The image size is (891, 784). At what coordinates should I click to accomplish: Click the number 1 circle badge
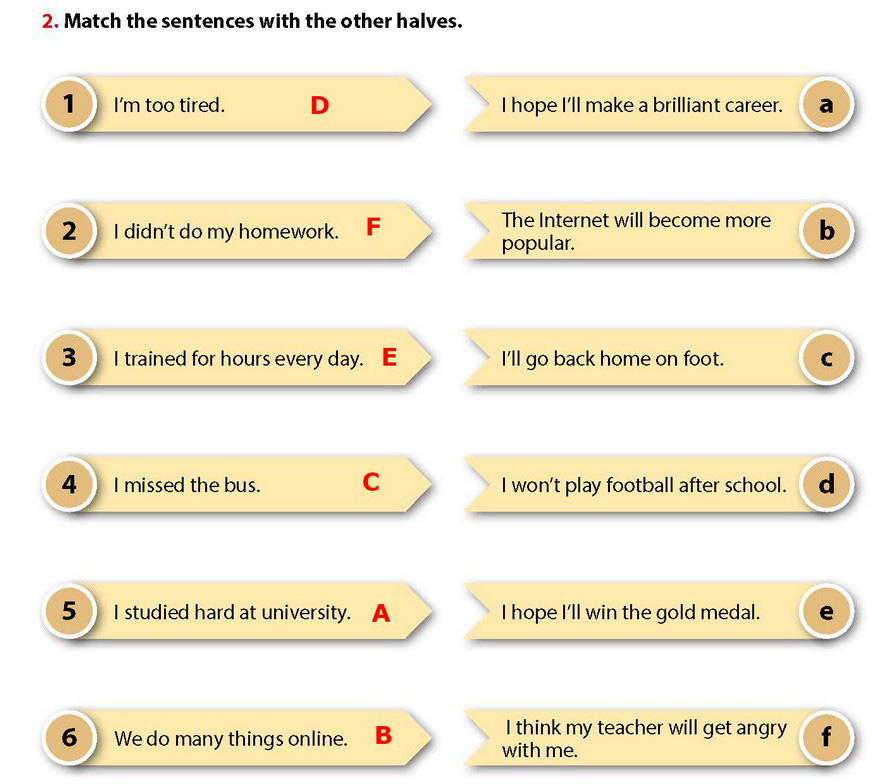tap(69, 104)
